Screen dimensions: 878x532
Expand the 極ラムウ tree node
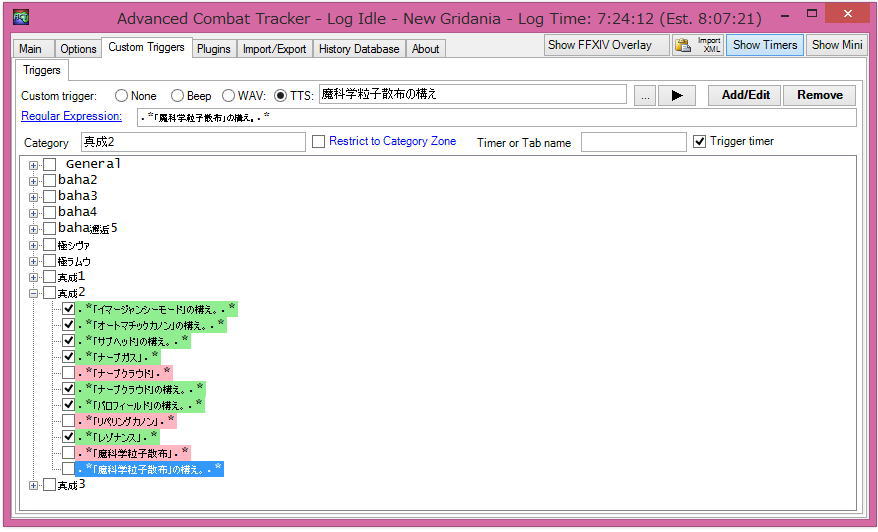[34, 261]
